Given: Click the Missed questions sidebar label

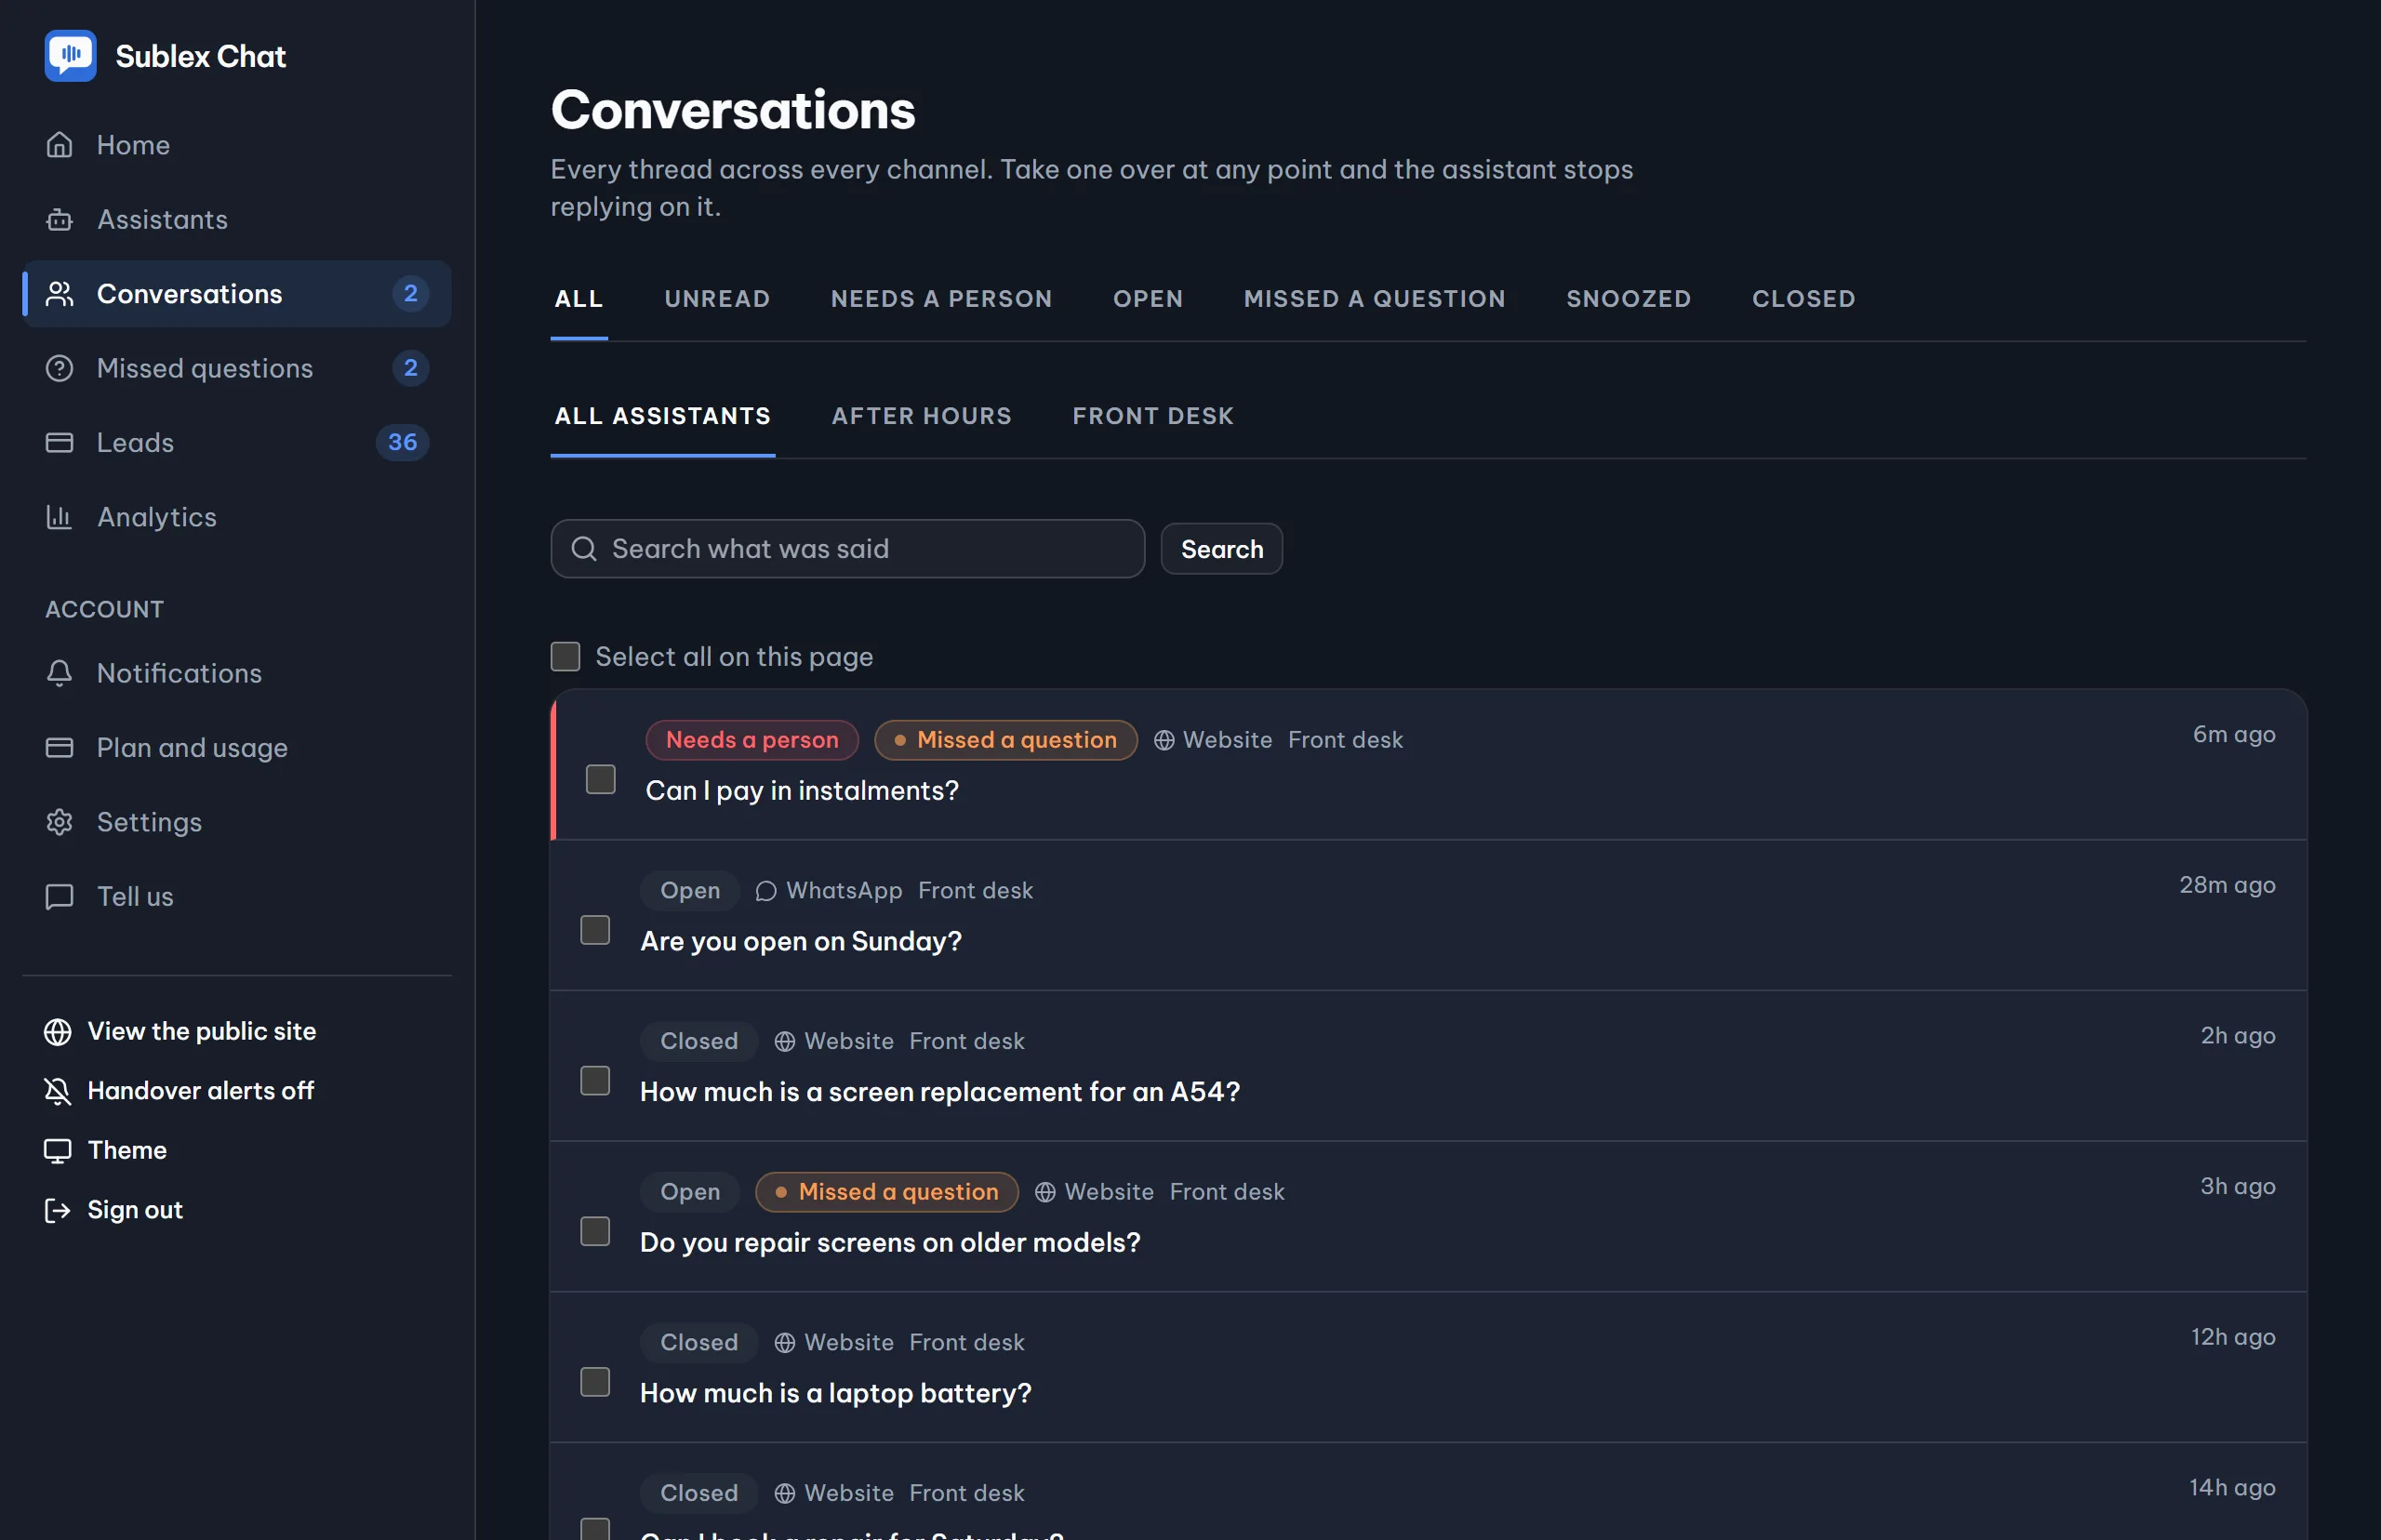Looking at the screenshot, I should [205, 368].
